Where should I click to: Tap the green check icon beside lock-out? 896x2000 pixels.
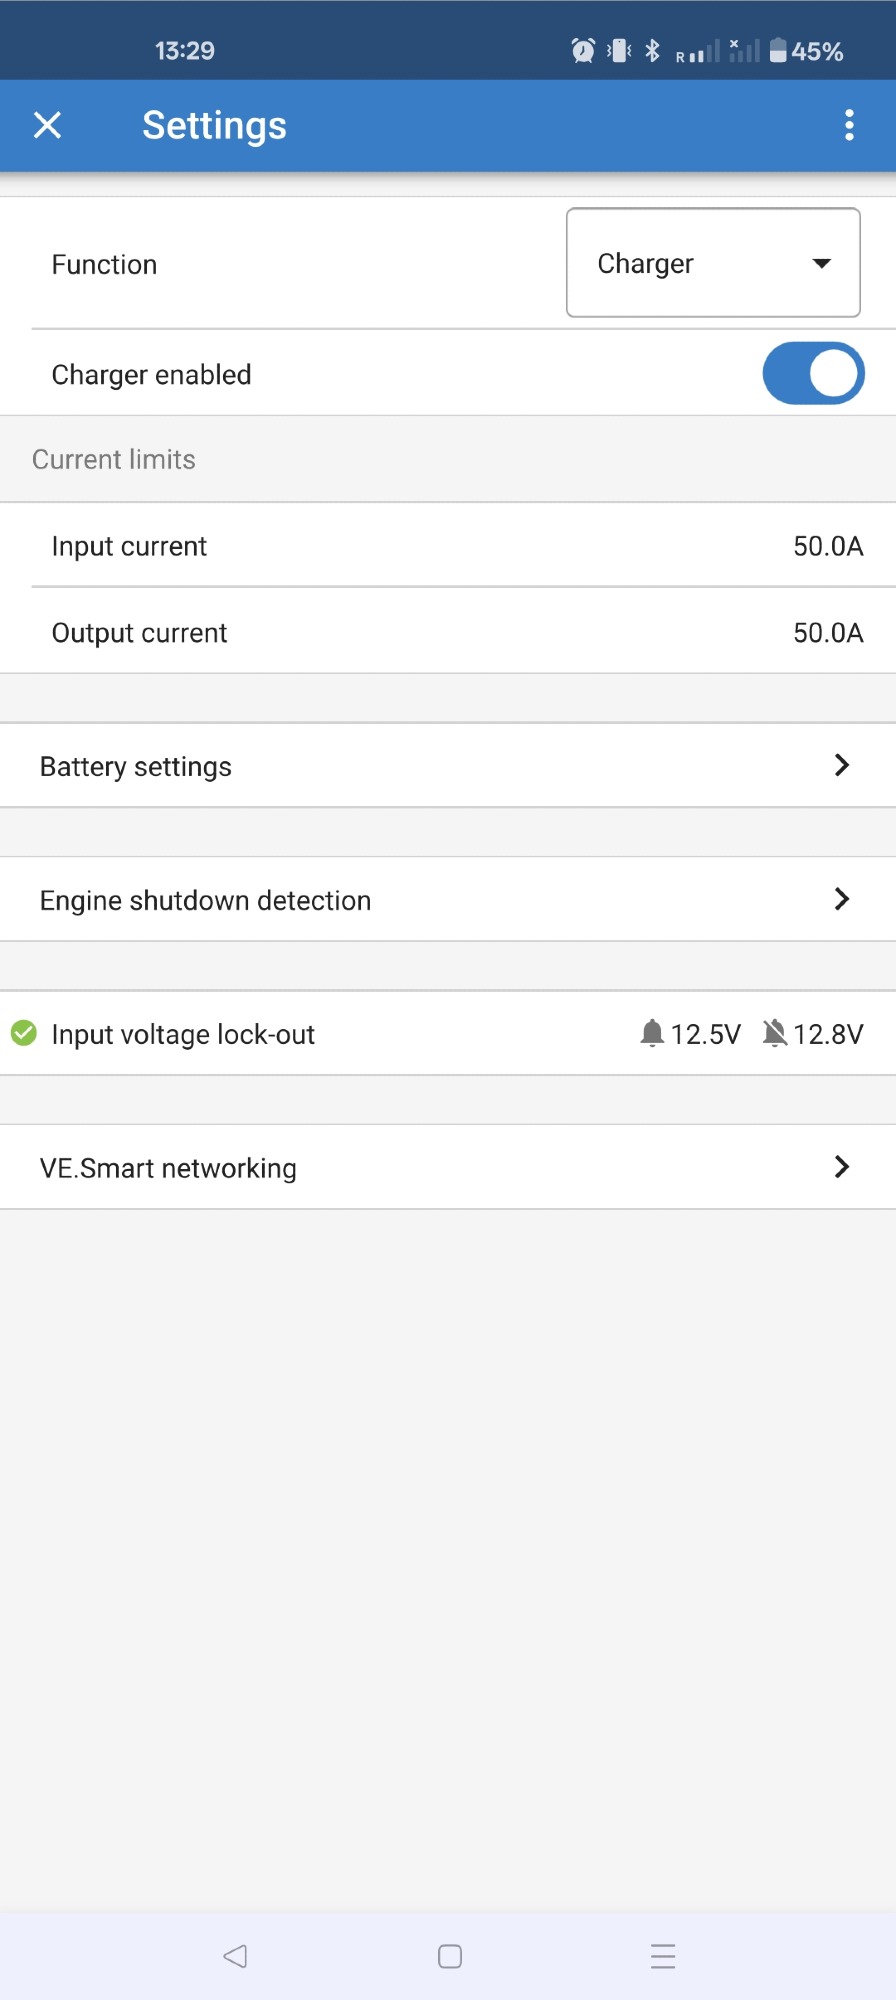tap(24, 1033)
